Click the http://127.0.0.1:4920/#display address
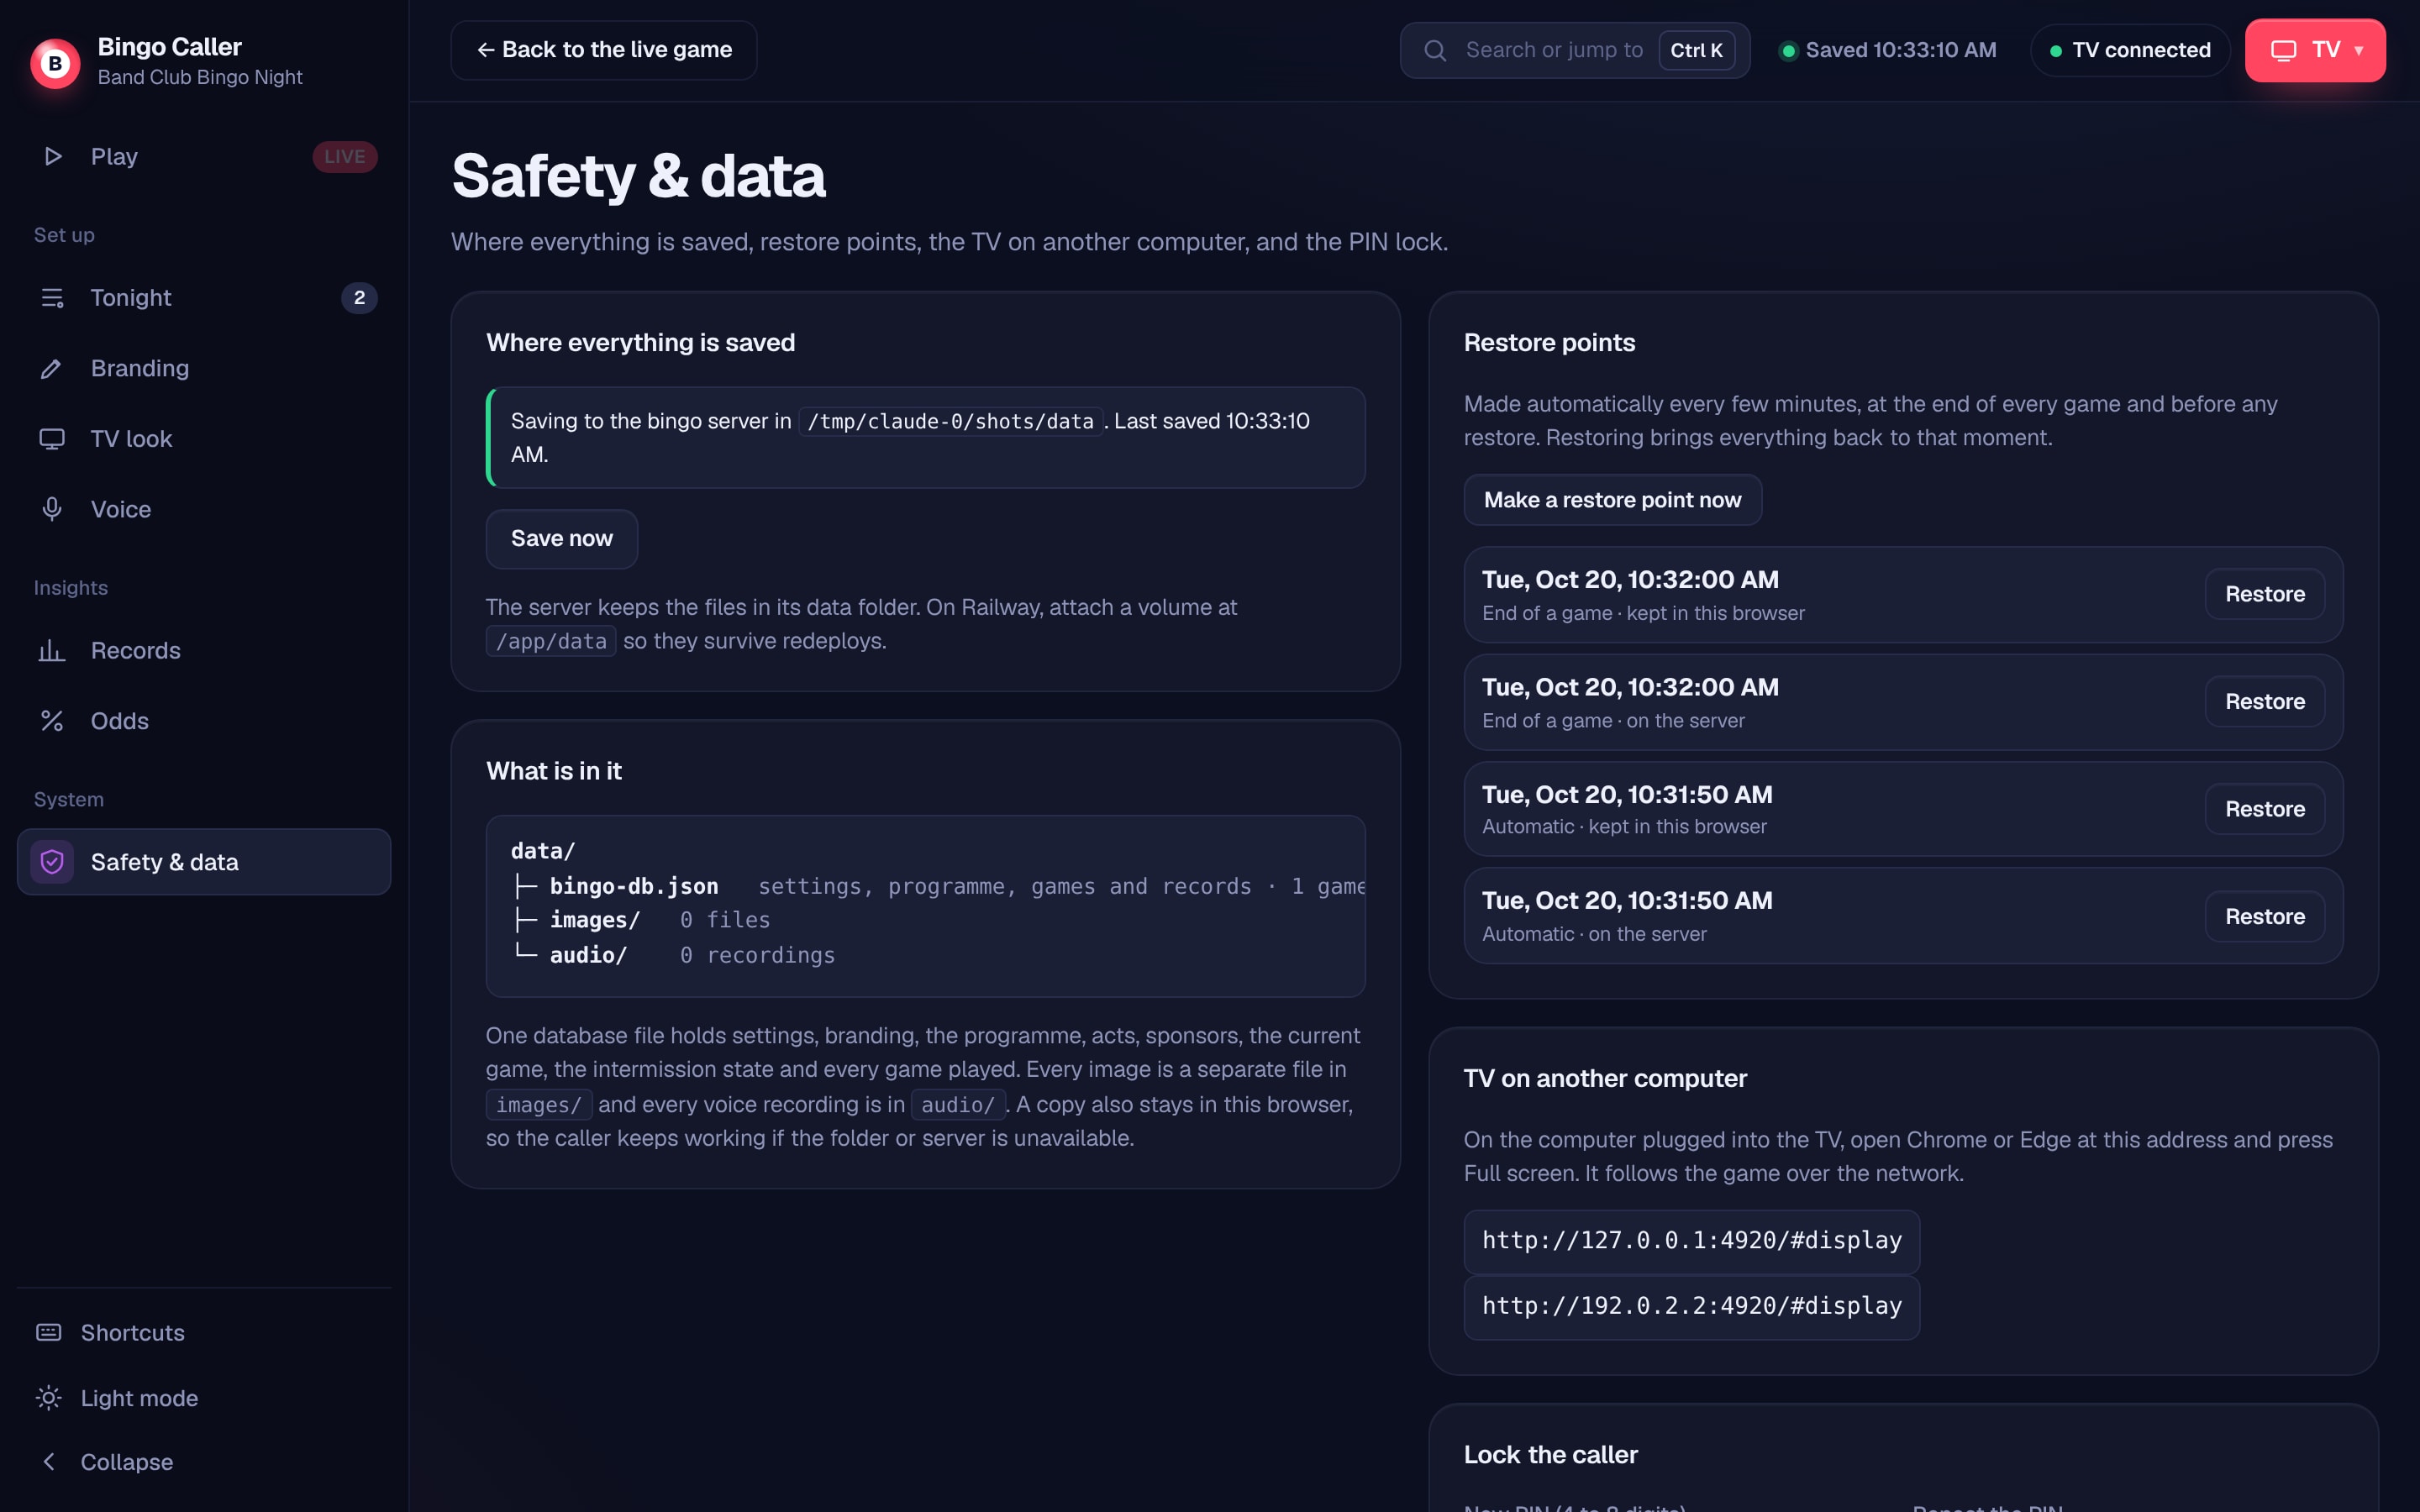Viewport: 2420px width, 1512px height. coord(1692,1241)
